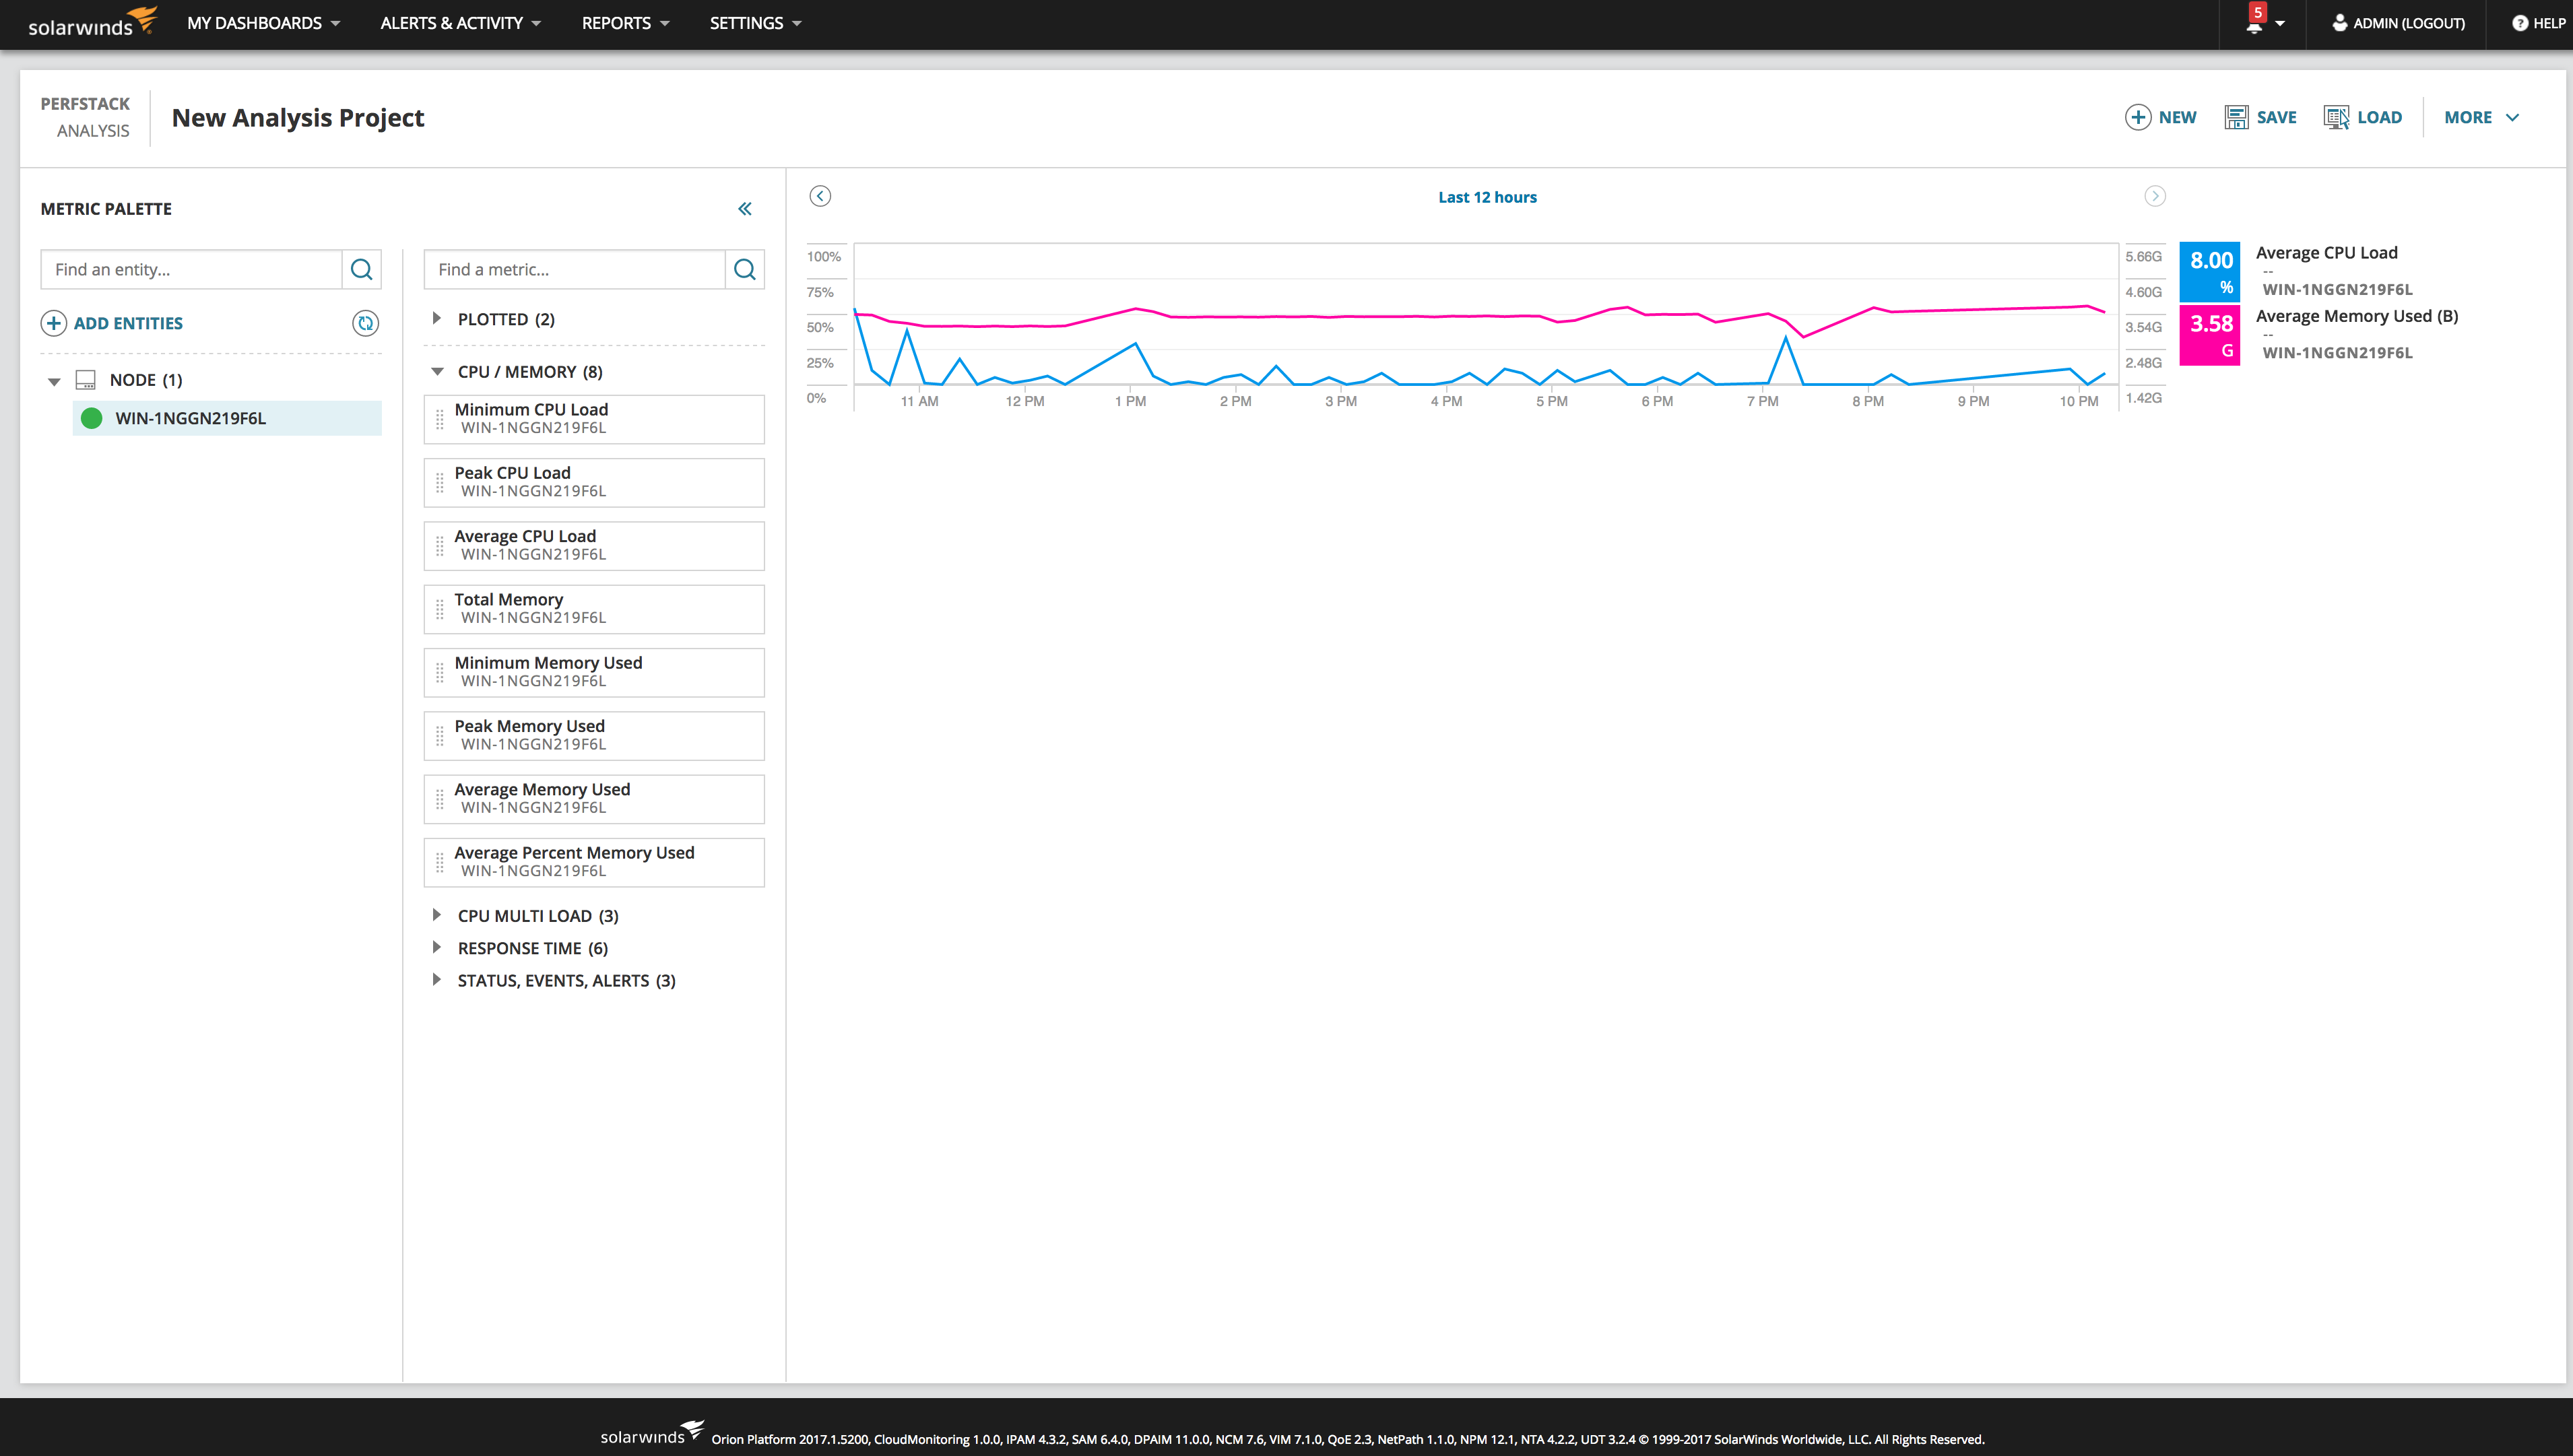Click the Load project icon
2573x1456 pixels.
click(2336, 117)
